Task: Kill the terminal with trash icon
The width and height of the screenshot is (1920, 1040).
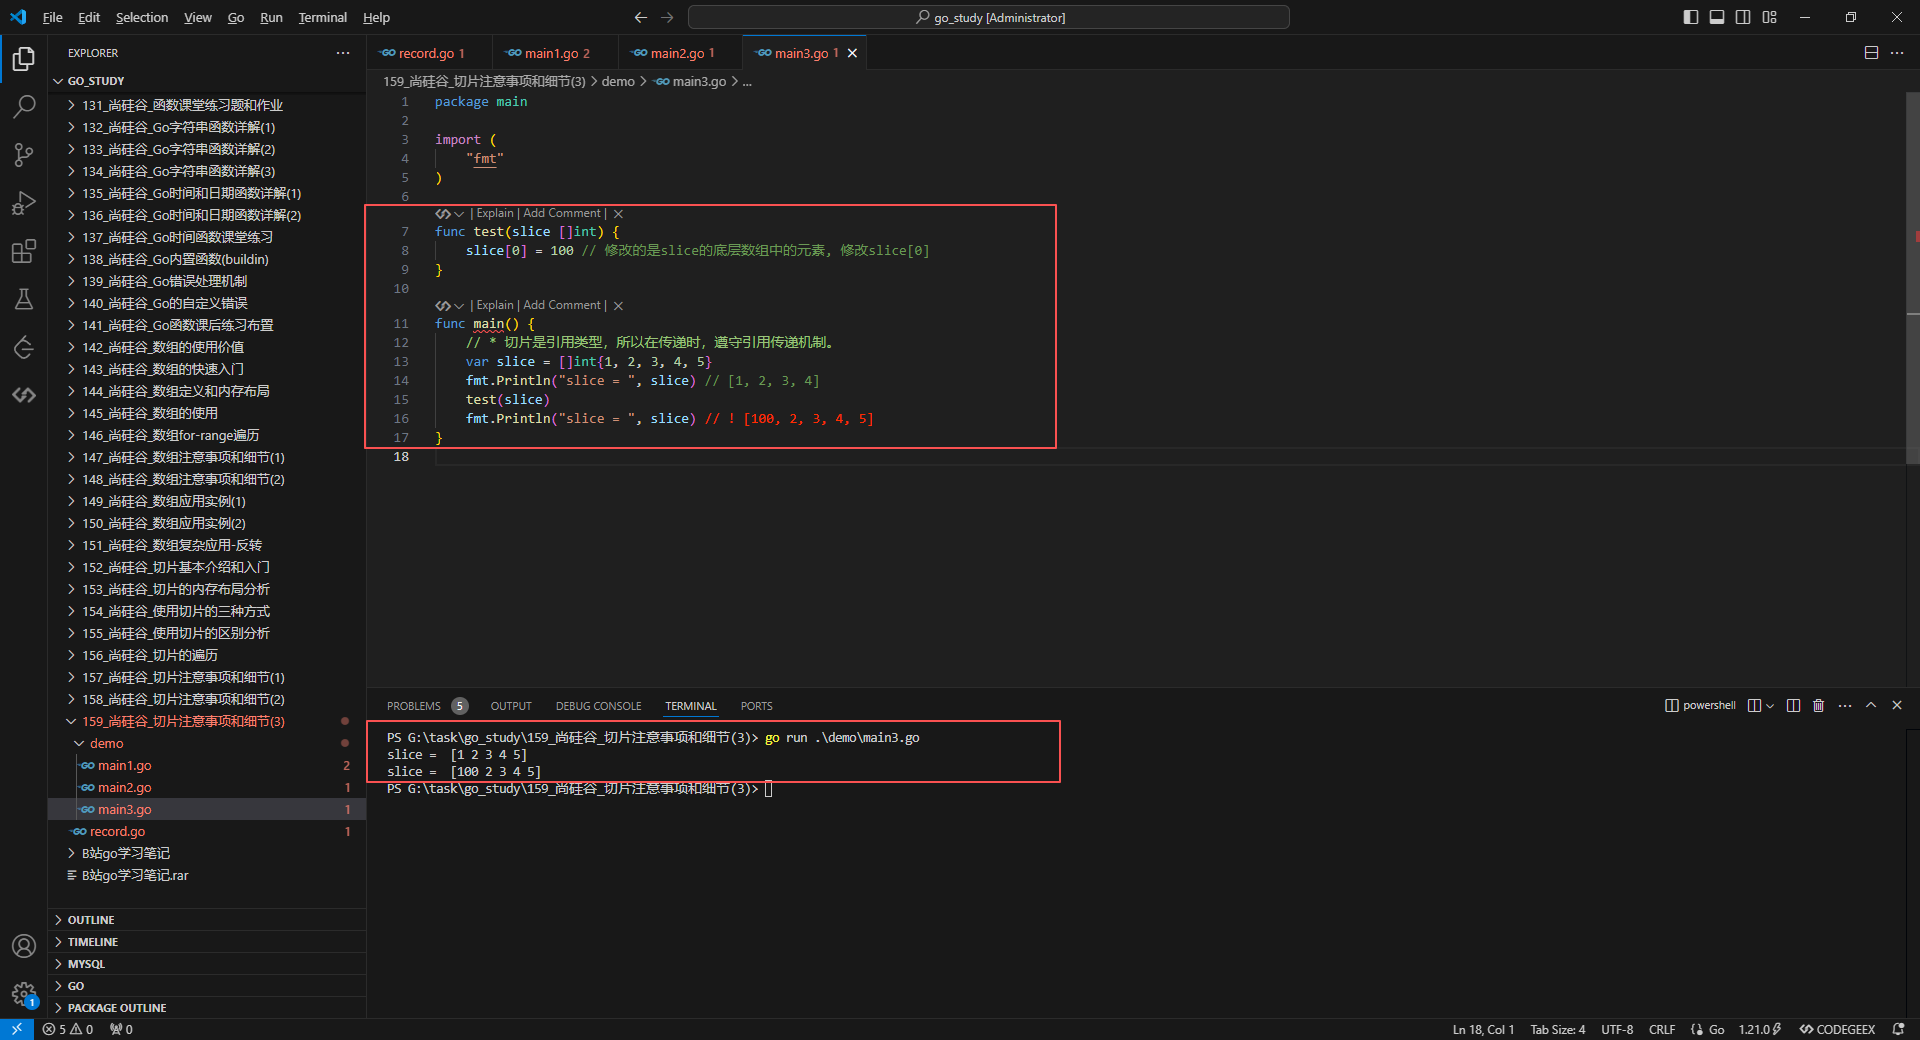Action: (1819, 706)
